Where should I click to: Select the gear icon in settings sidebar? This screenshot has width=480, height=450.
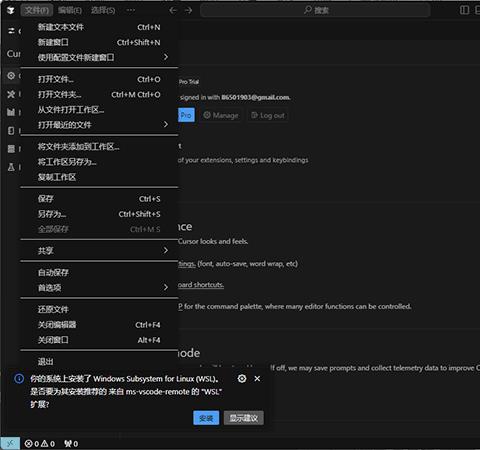tap(11, 76)
